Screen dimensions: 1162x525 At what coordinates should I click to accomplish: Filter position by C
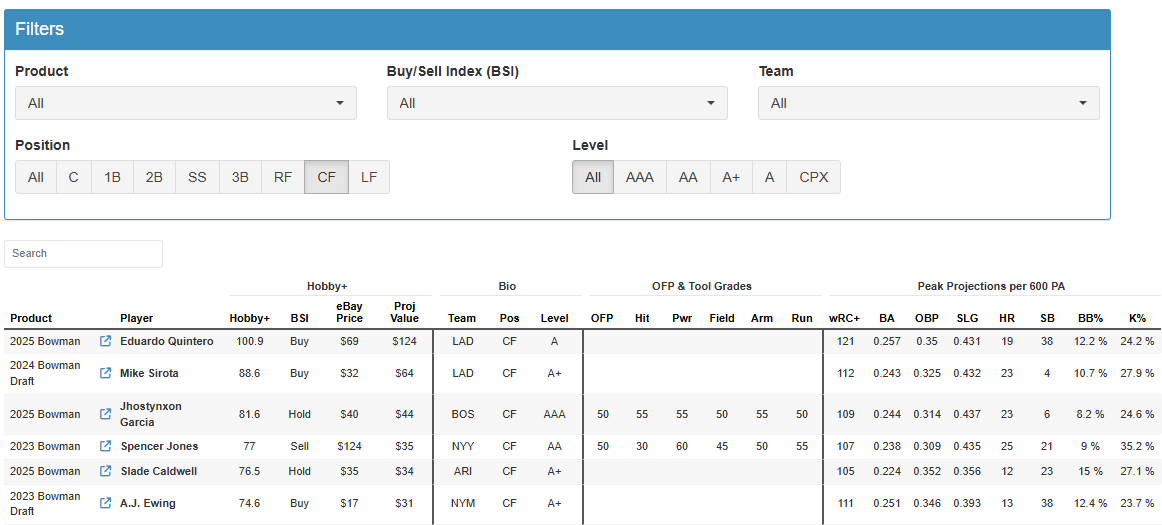(74, 177)
